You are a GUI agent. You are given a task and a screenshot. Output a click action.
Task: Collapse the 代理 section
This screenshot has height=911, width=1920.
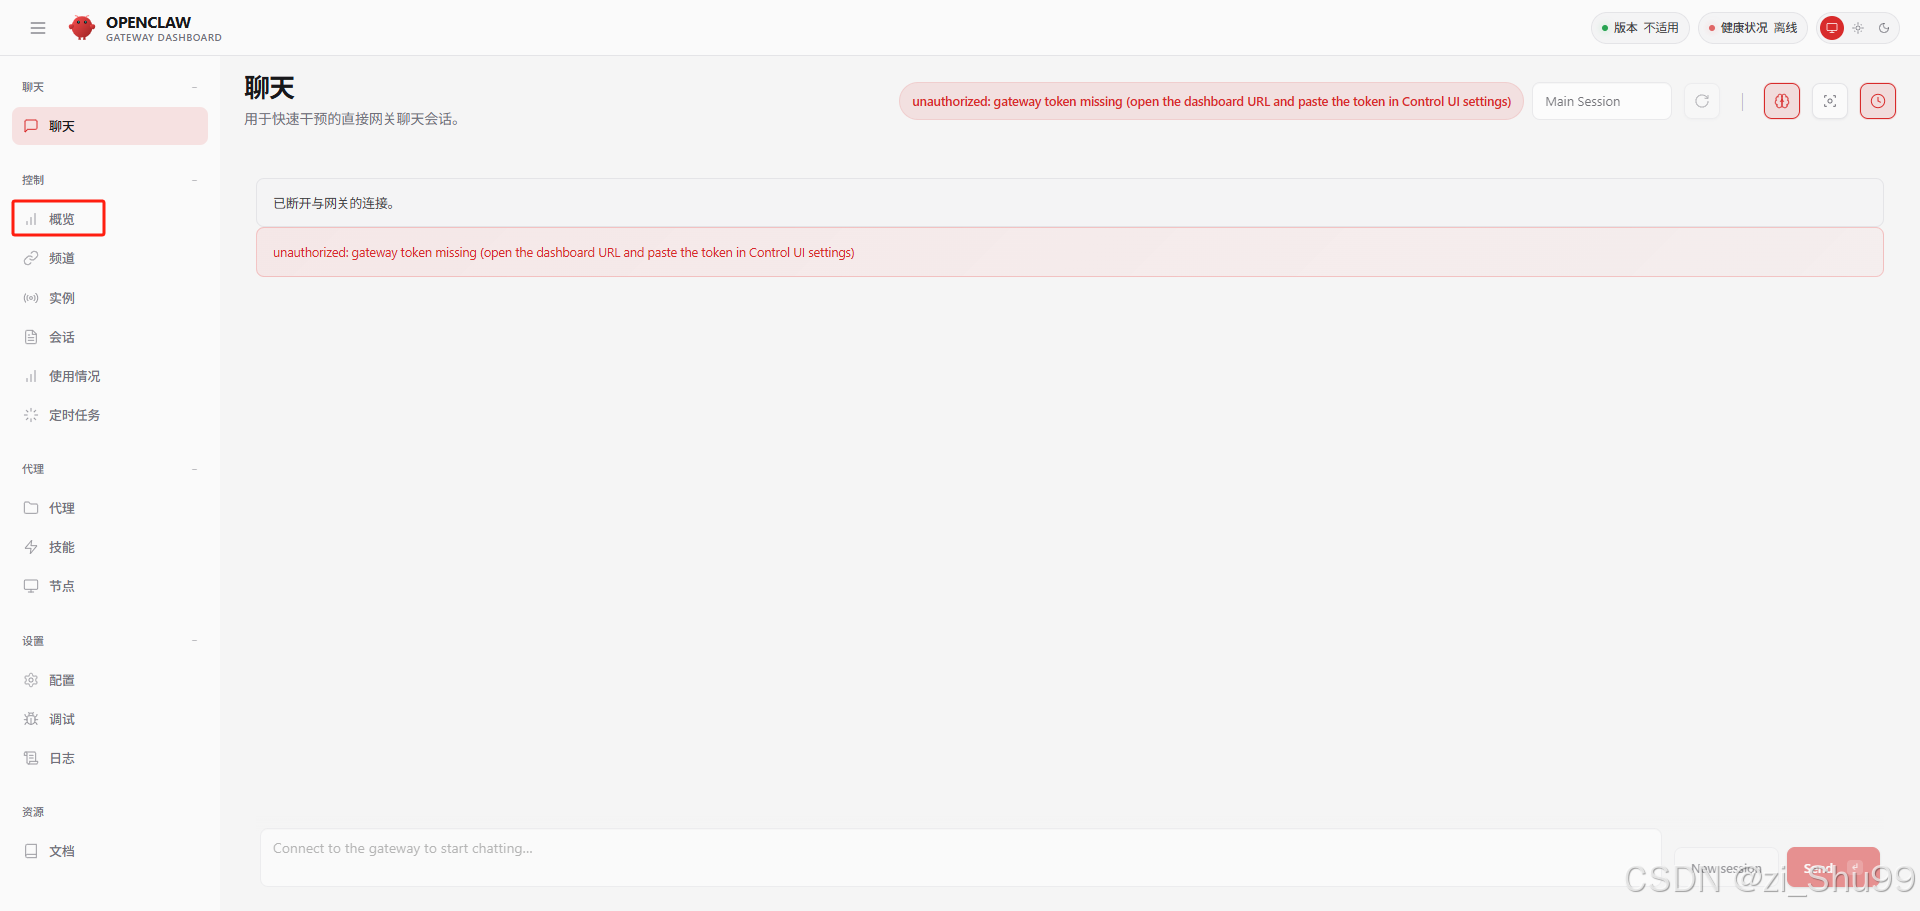tap(194, 468)
